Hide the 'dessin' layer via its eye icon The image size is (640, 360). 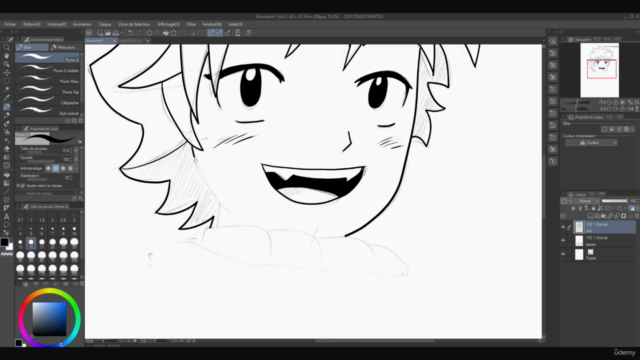click(x=563, y=241)
